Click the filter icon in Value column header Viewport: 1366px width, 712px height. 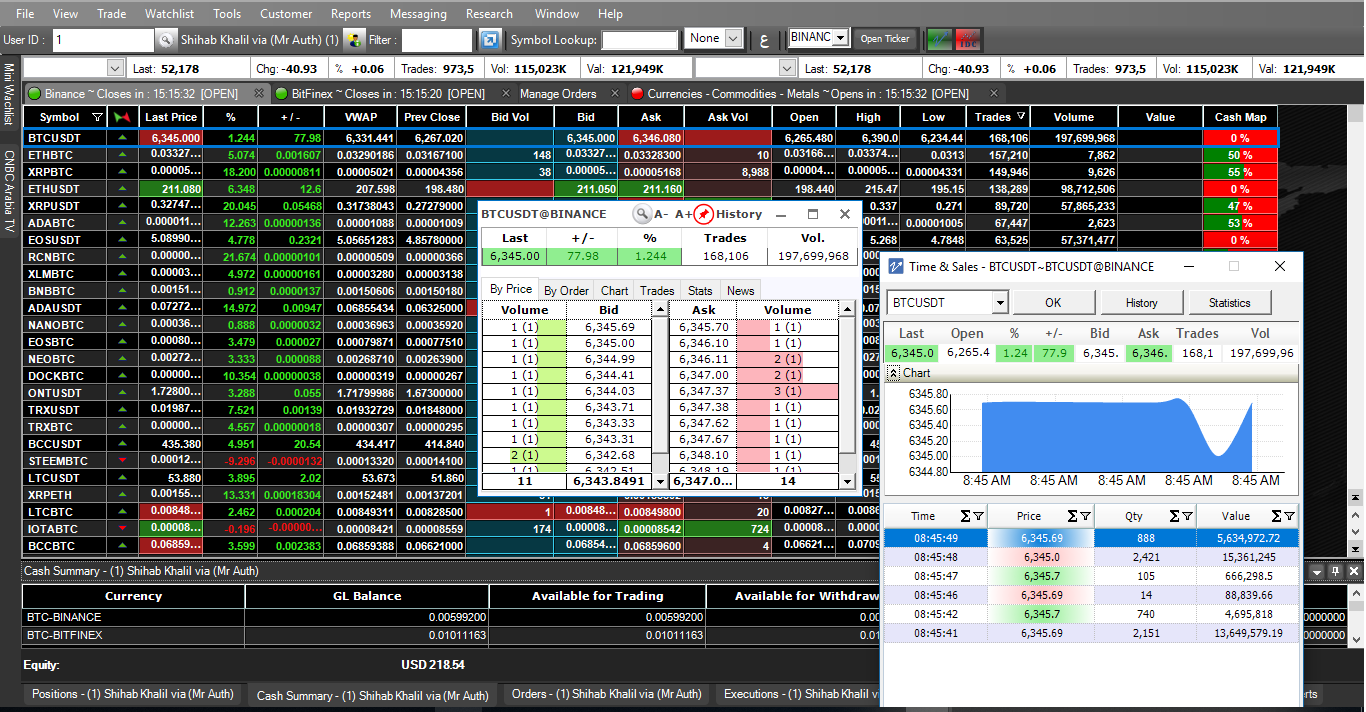click(1290, 516)
